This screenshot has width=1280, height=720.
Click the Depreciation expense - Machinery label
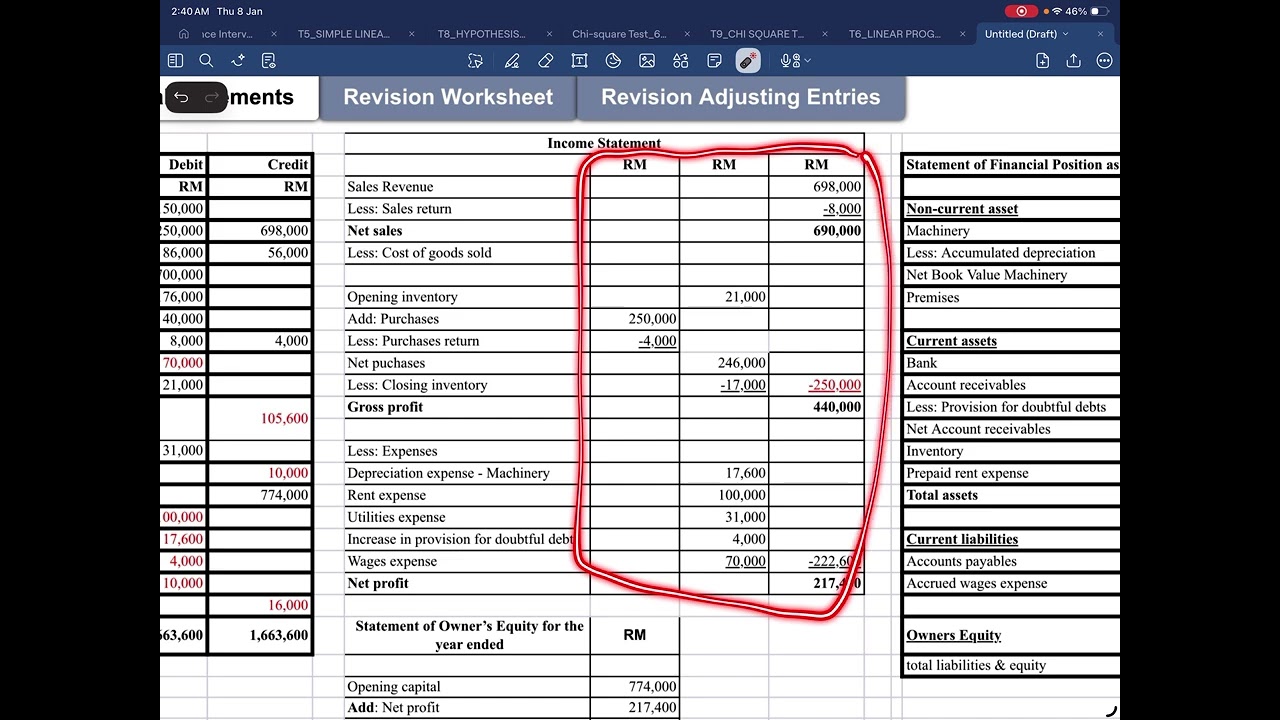tap(448, 473)
